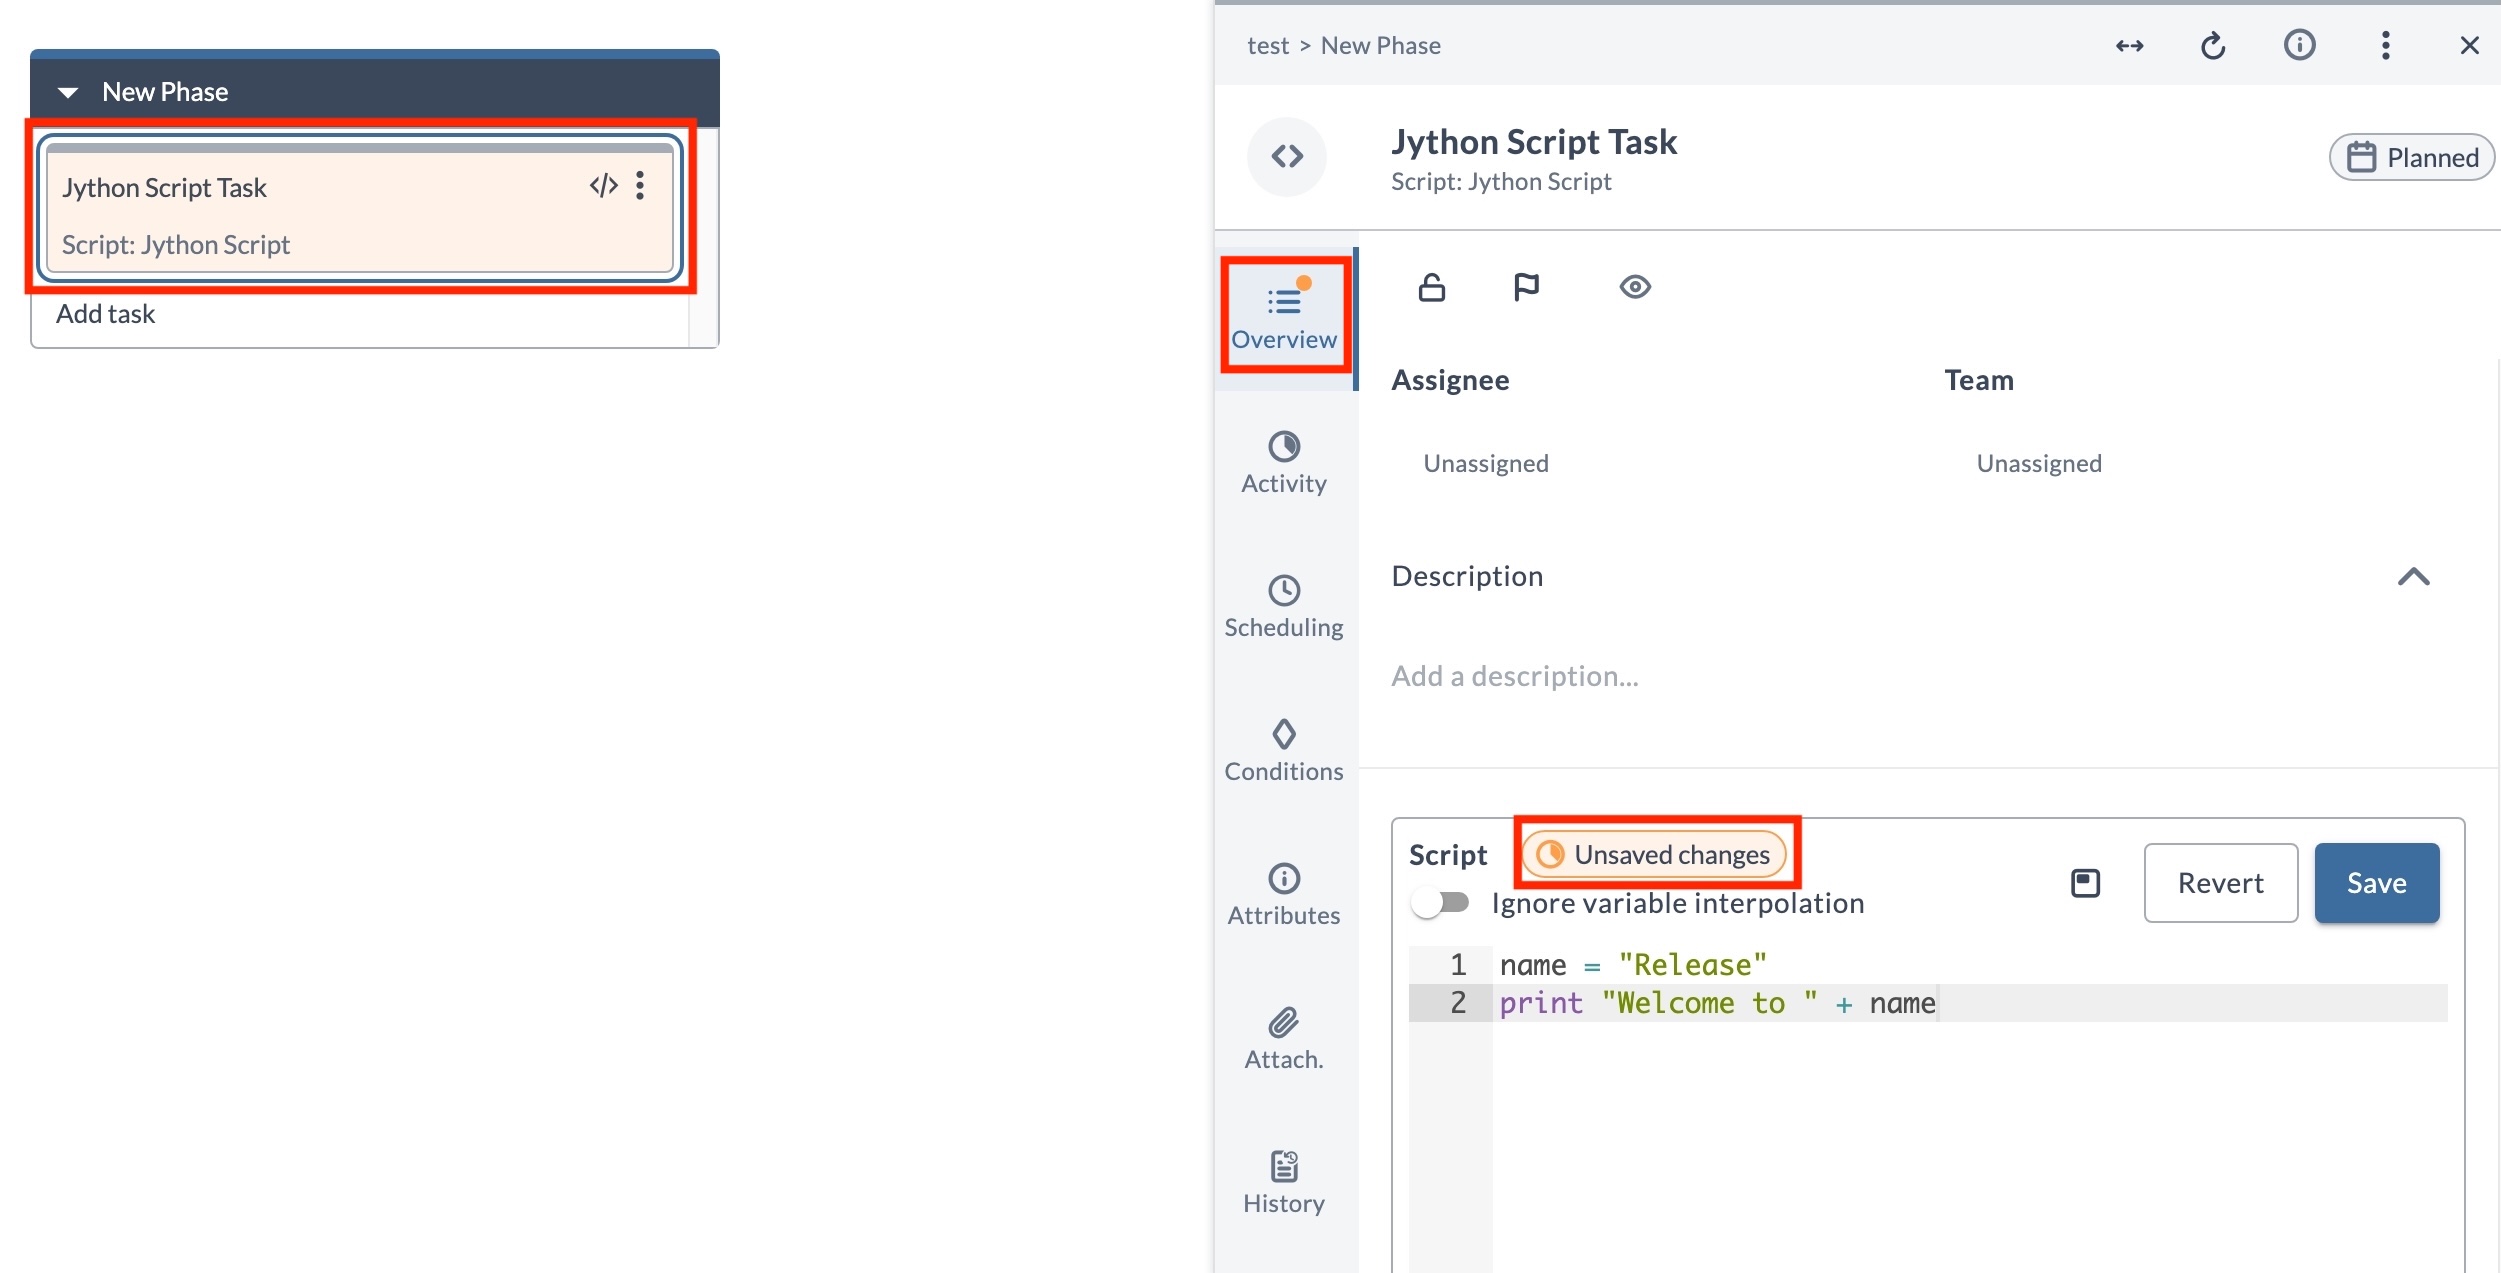
Task: Click the refresh icon in panel header
Action: coord(2213,46)
